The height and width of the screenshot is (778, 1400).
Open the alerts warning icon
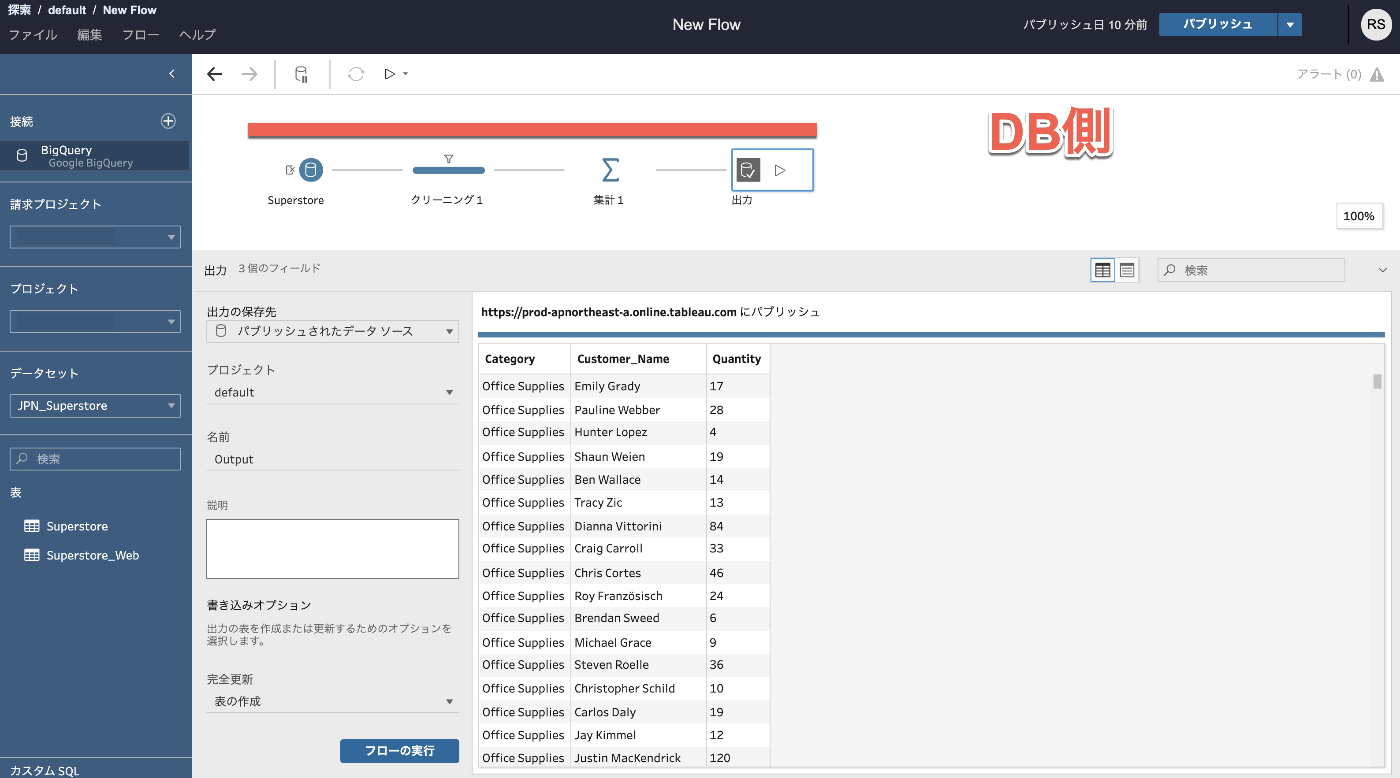1377,74
